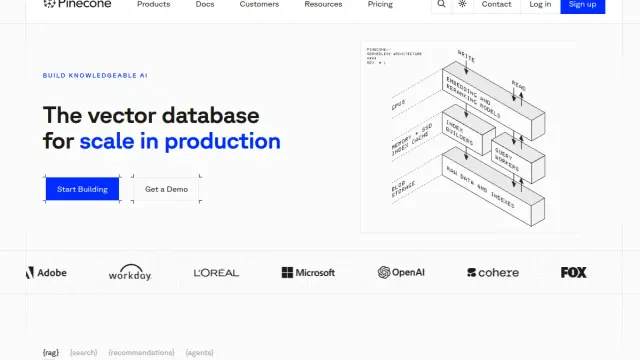This screenshot has height=360, width=640.
Task: Open the Customers menu item
Action: click(259, 4)
